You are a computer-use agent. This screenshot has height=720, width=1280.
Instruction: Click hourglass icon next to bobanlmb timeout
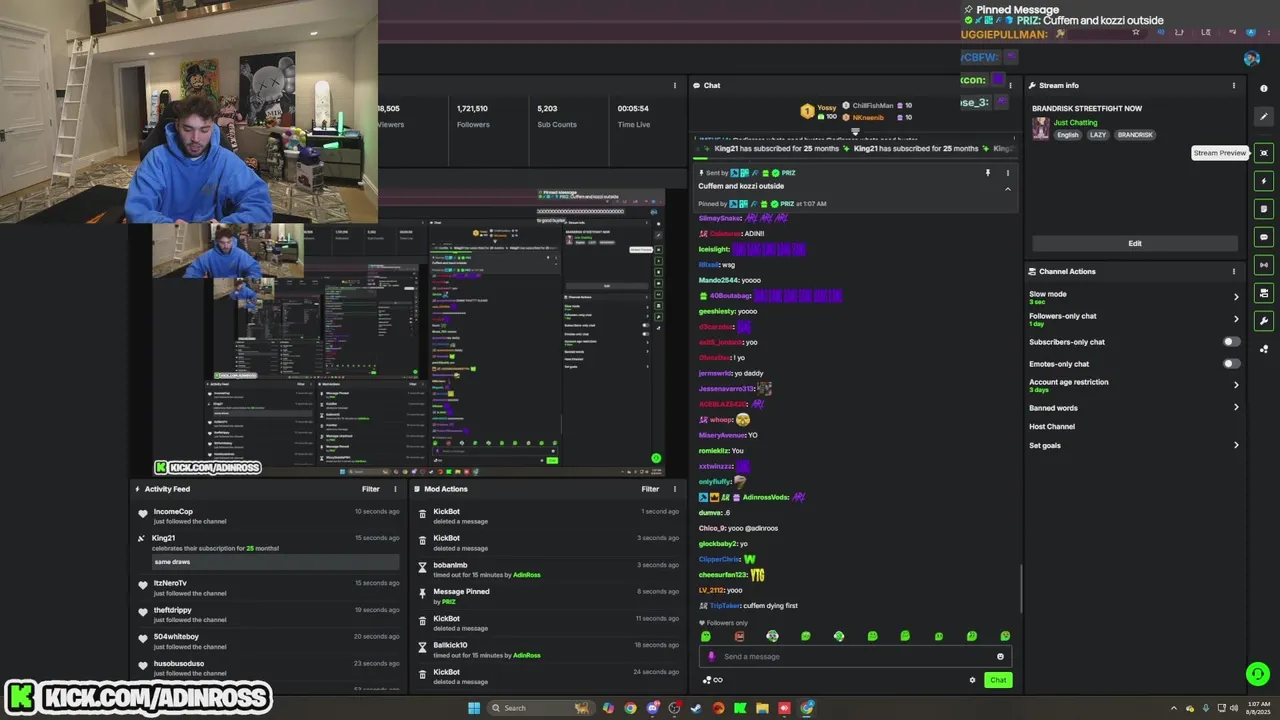click(422, 566)
